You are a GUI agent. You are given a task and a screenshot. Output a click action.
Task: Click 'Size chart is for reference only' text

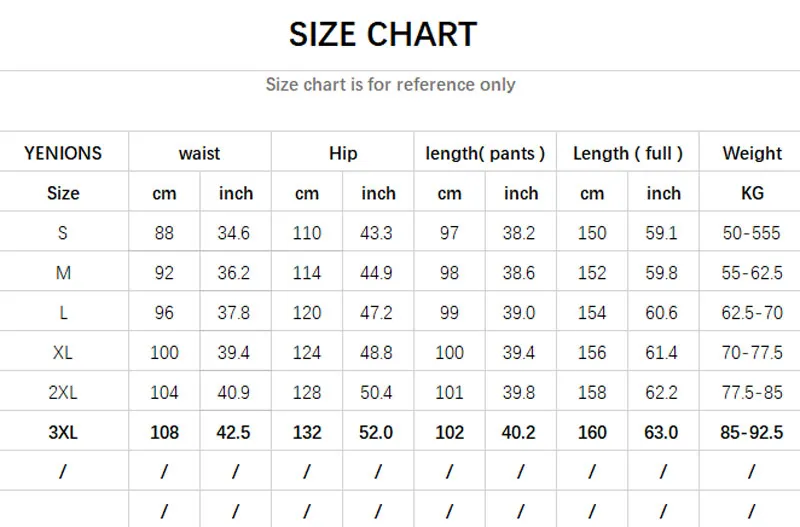click(390, 84)
